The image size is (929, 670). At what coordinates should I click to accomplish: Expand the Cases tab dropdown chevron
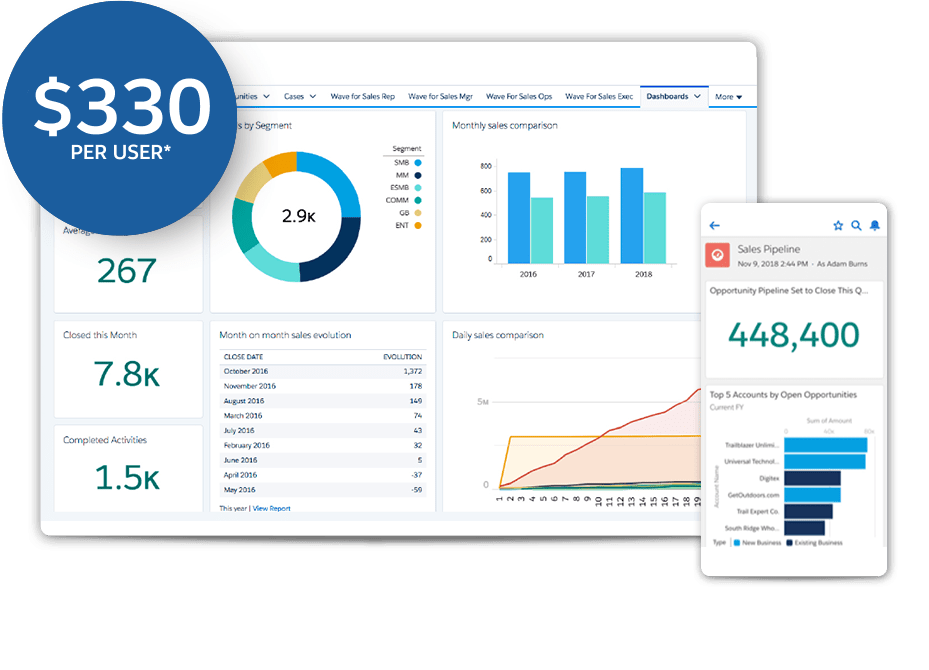[x=313, y=97]
